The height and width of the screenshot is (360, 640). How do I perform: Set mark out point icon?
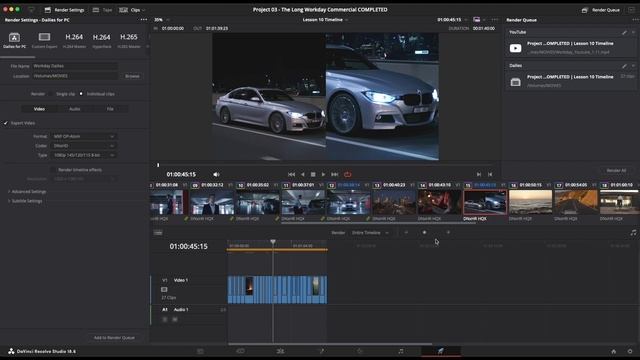pyautogui.click(x=490, y=174)
